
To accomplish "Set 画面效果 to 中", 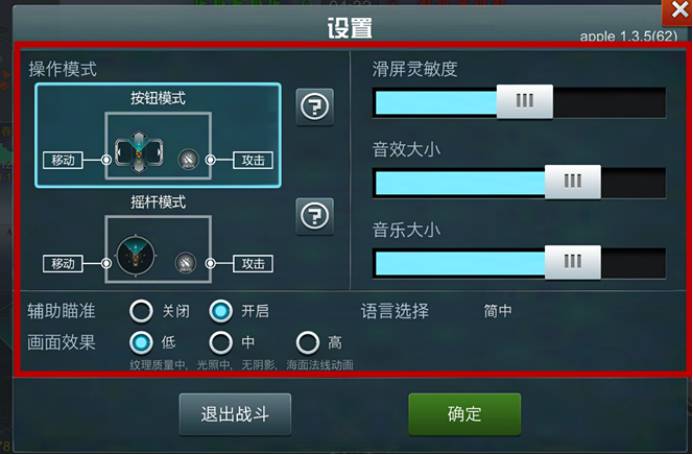I will (x=221, y=343).
